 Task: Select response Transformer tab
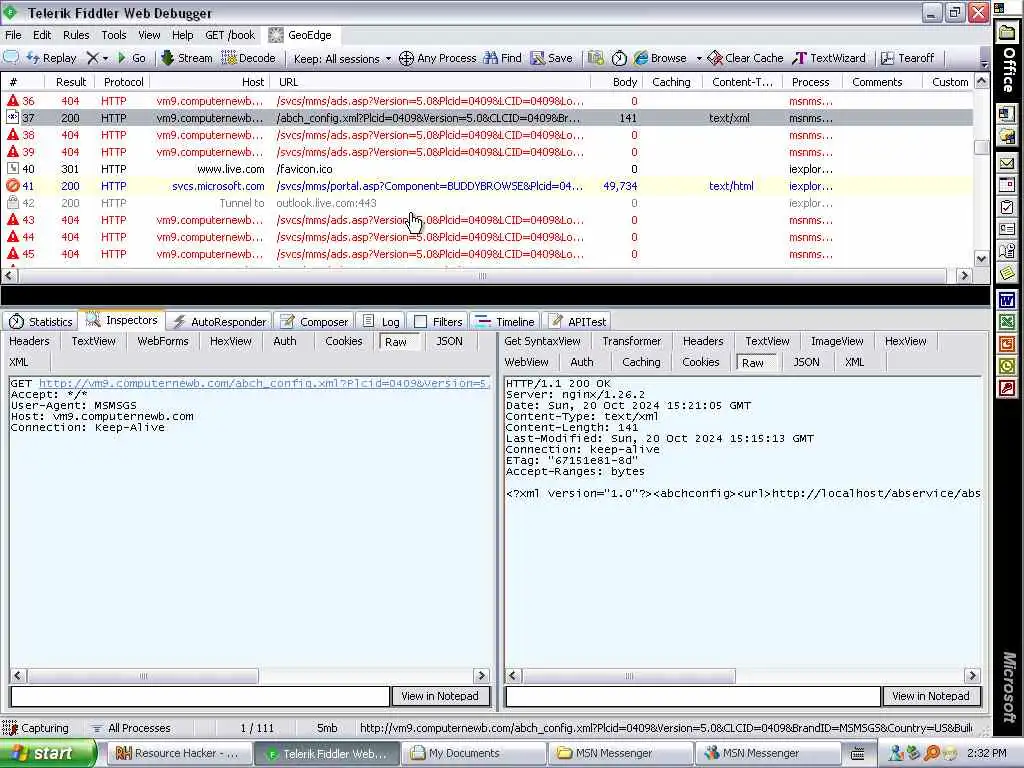tap(632, 341)
